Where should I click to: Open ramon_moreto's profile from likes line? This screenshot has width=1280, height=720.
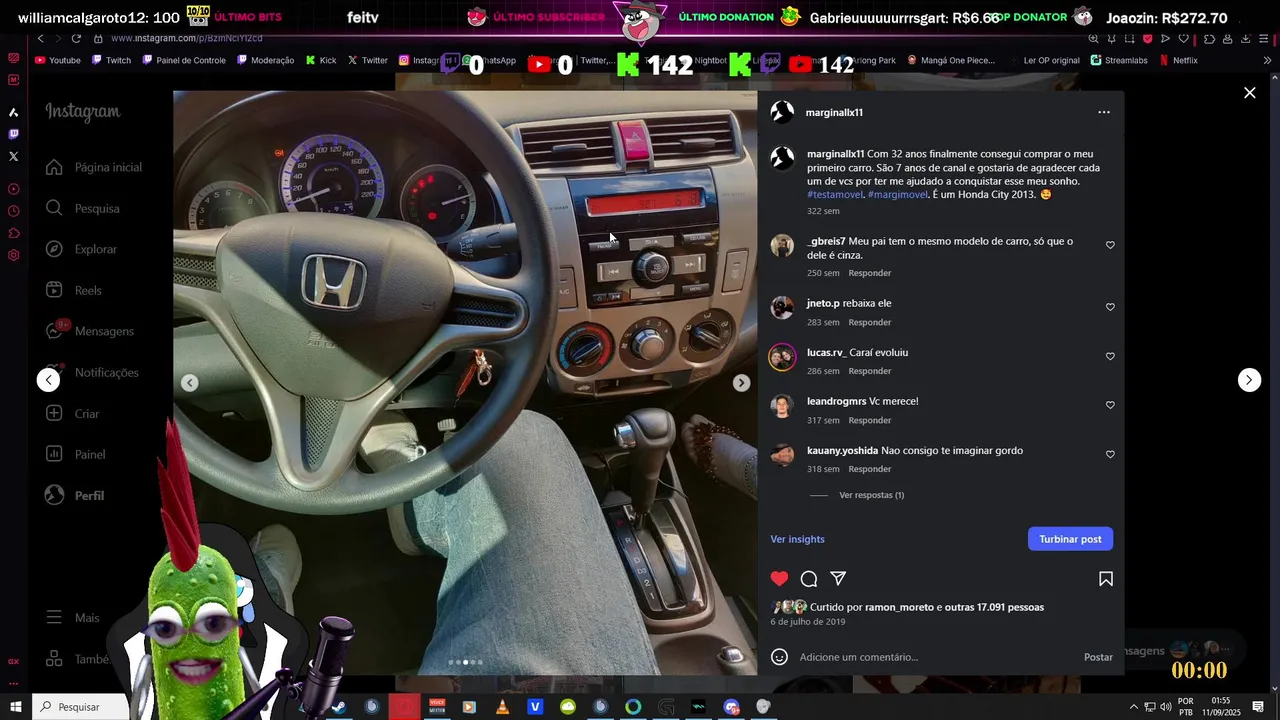[899, 607]
